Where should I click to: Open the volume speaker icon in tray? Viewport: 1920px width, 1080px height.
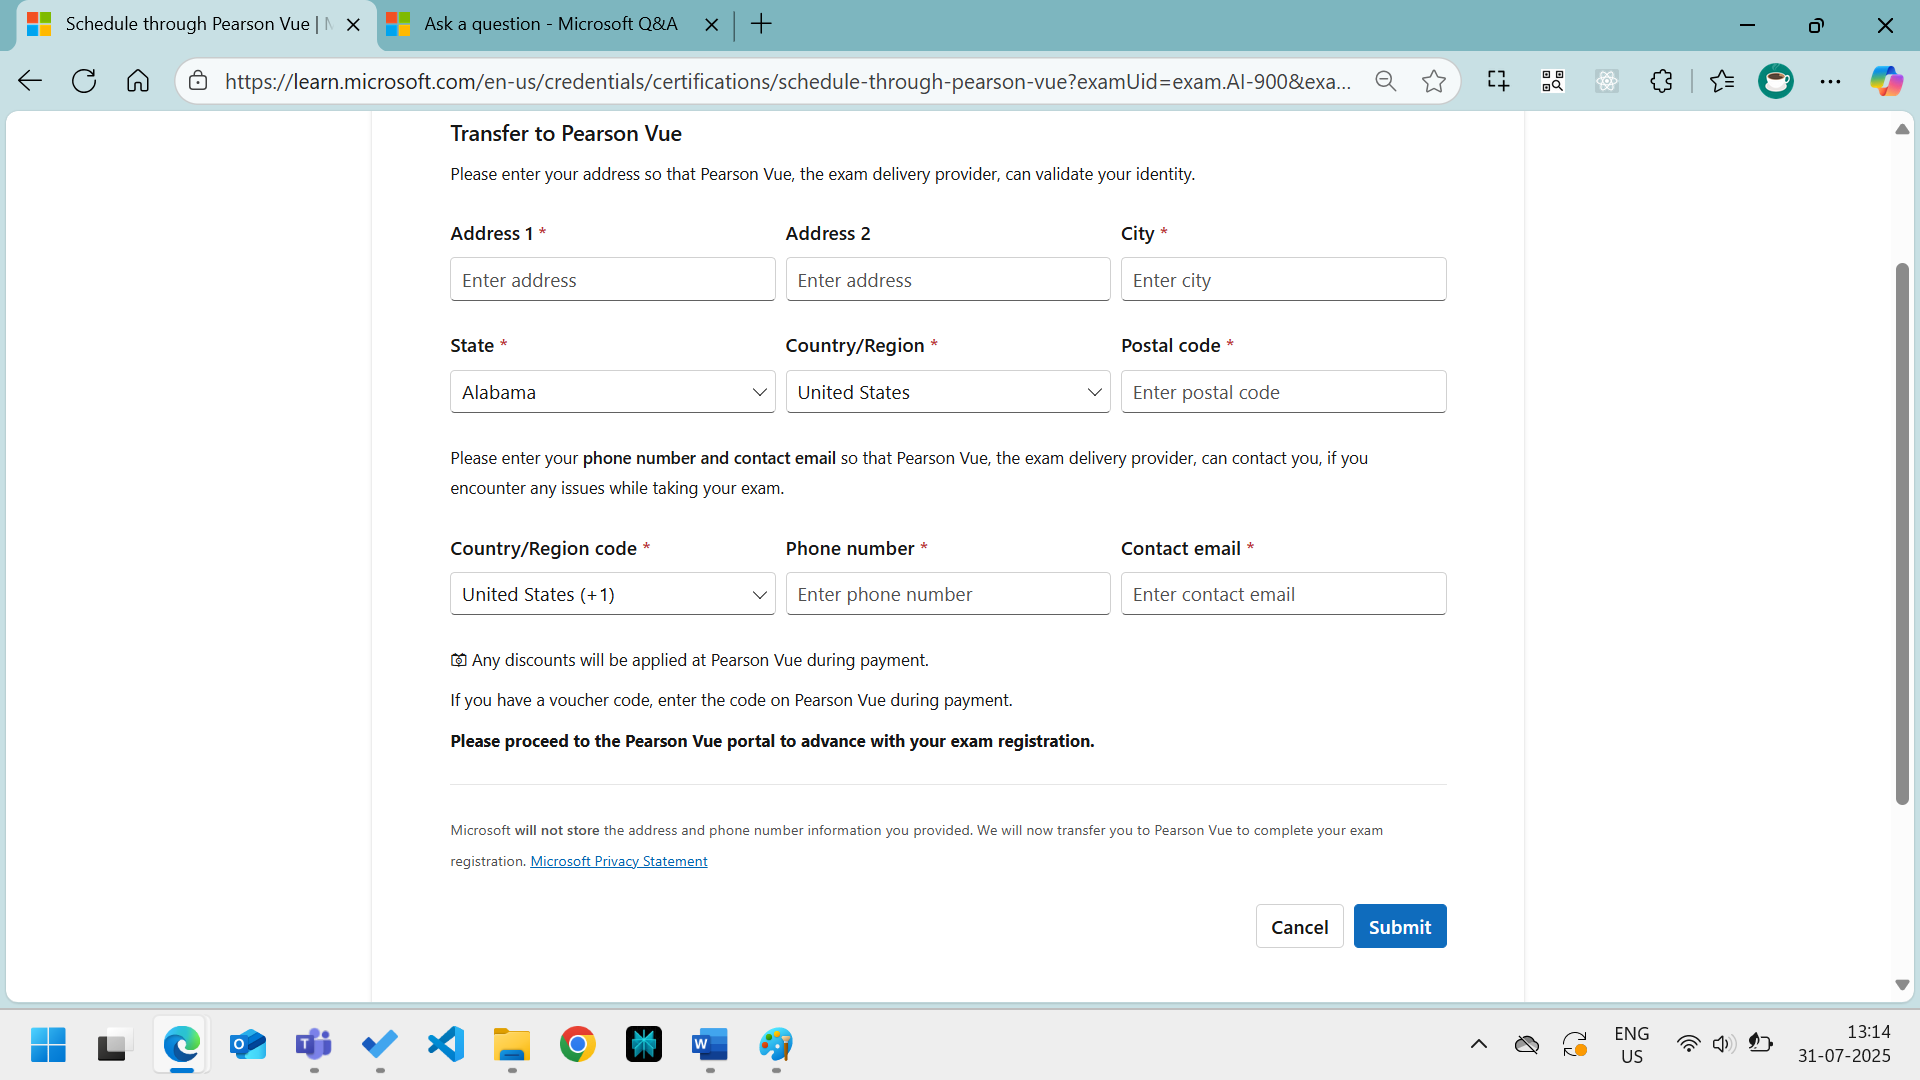coord(1723,1045)
